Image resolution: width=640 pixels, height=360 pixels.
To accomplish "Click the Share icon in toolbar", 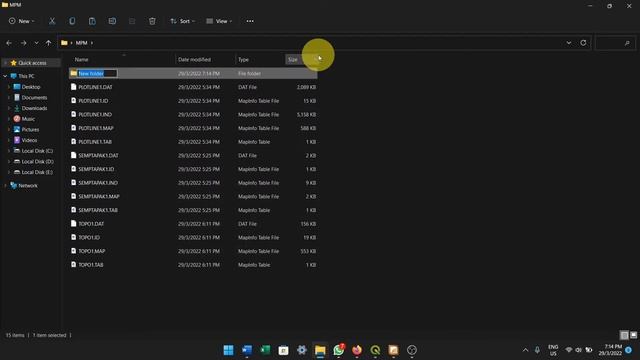I will coord(132,21).
